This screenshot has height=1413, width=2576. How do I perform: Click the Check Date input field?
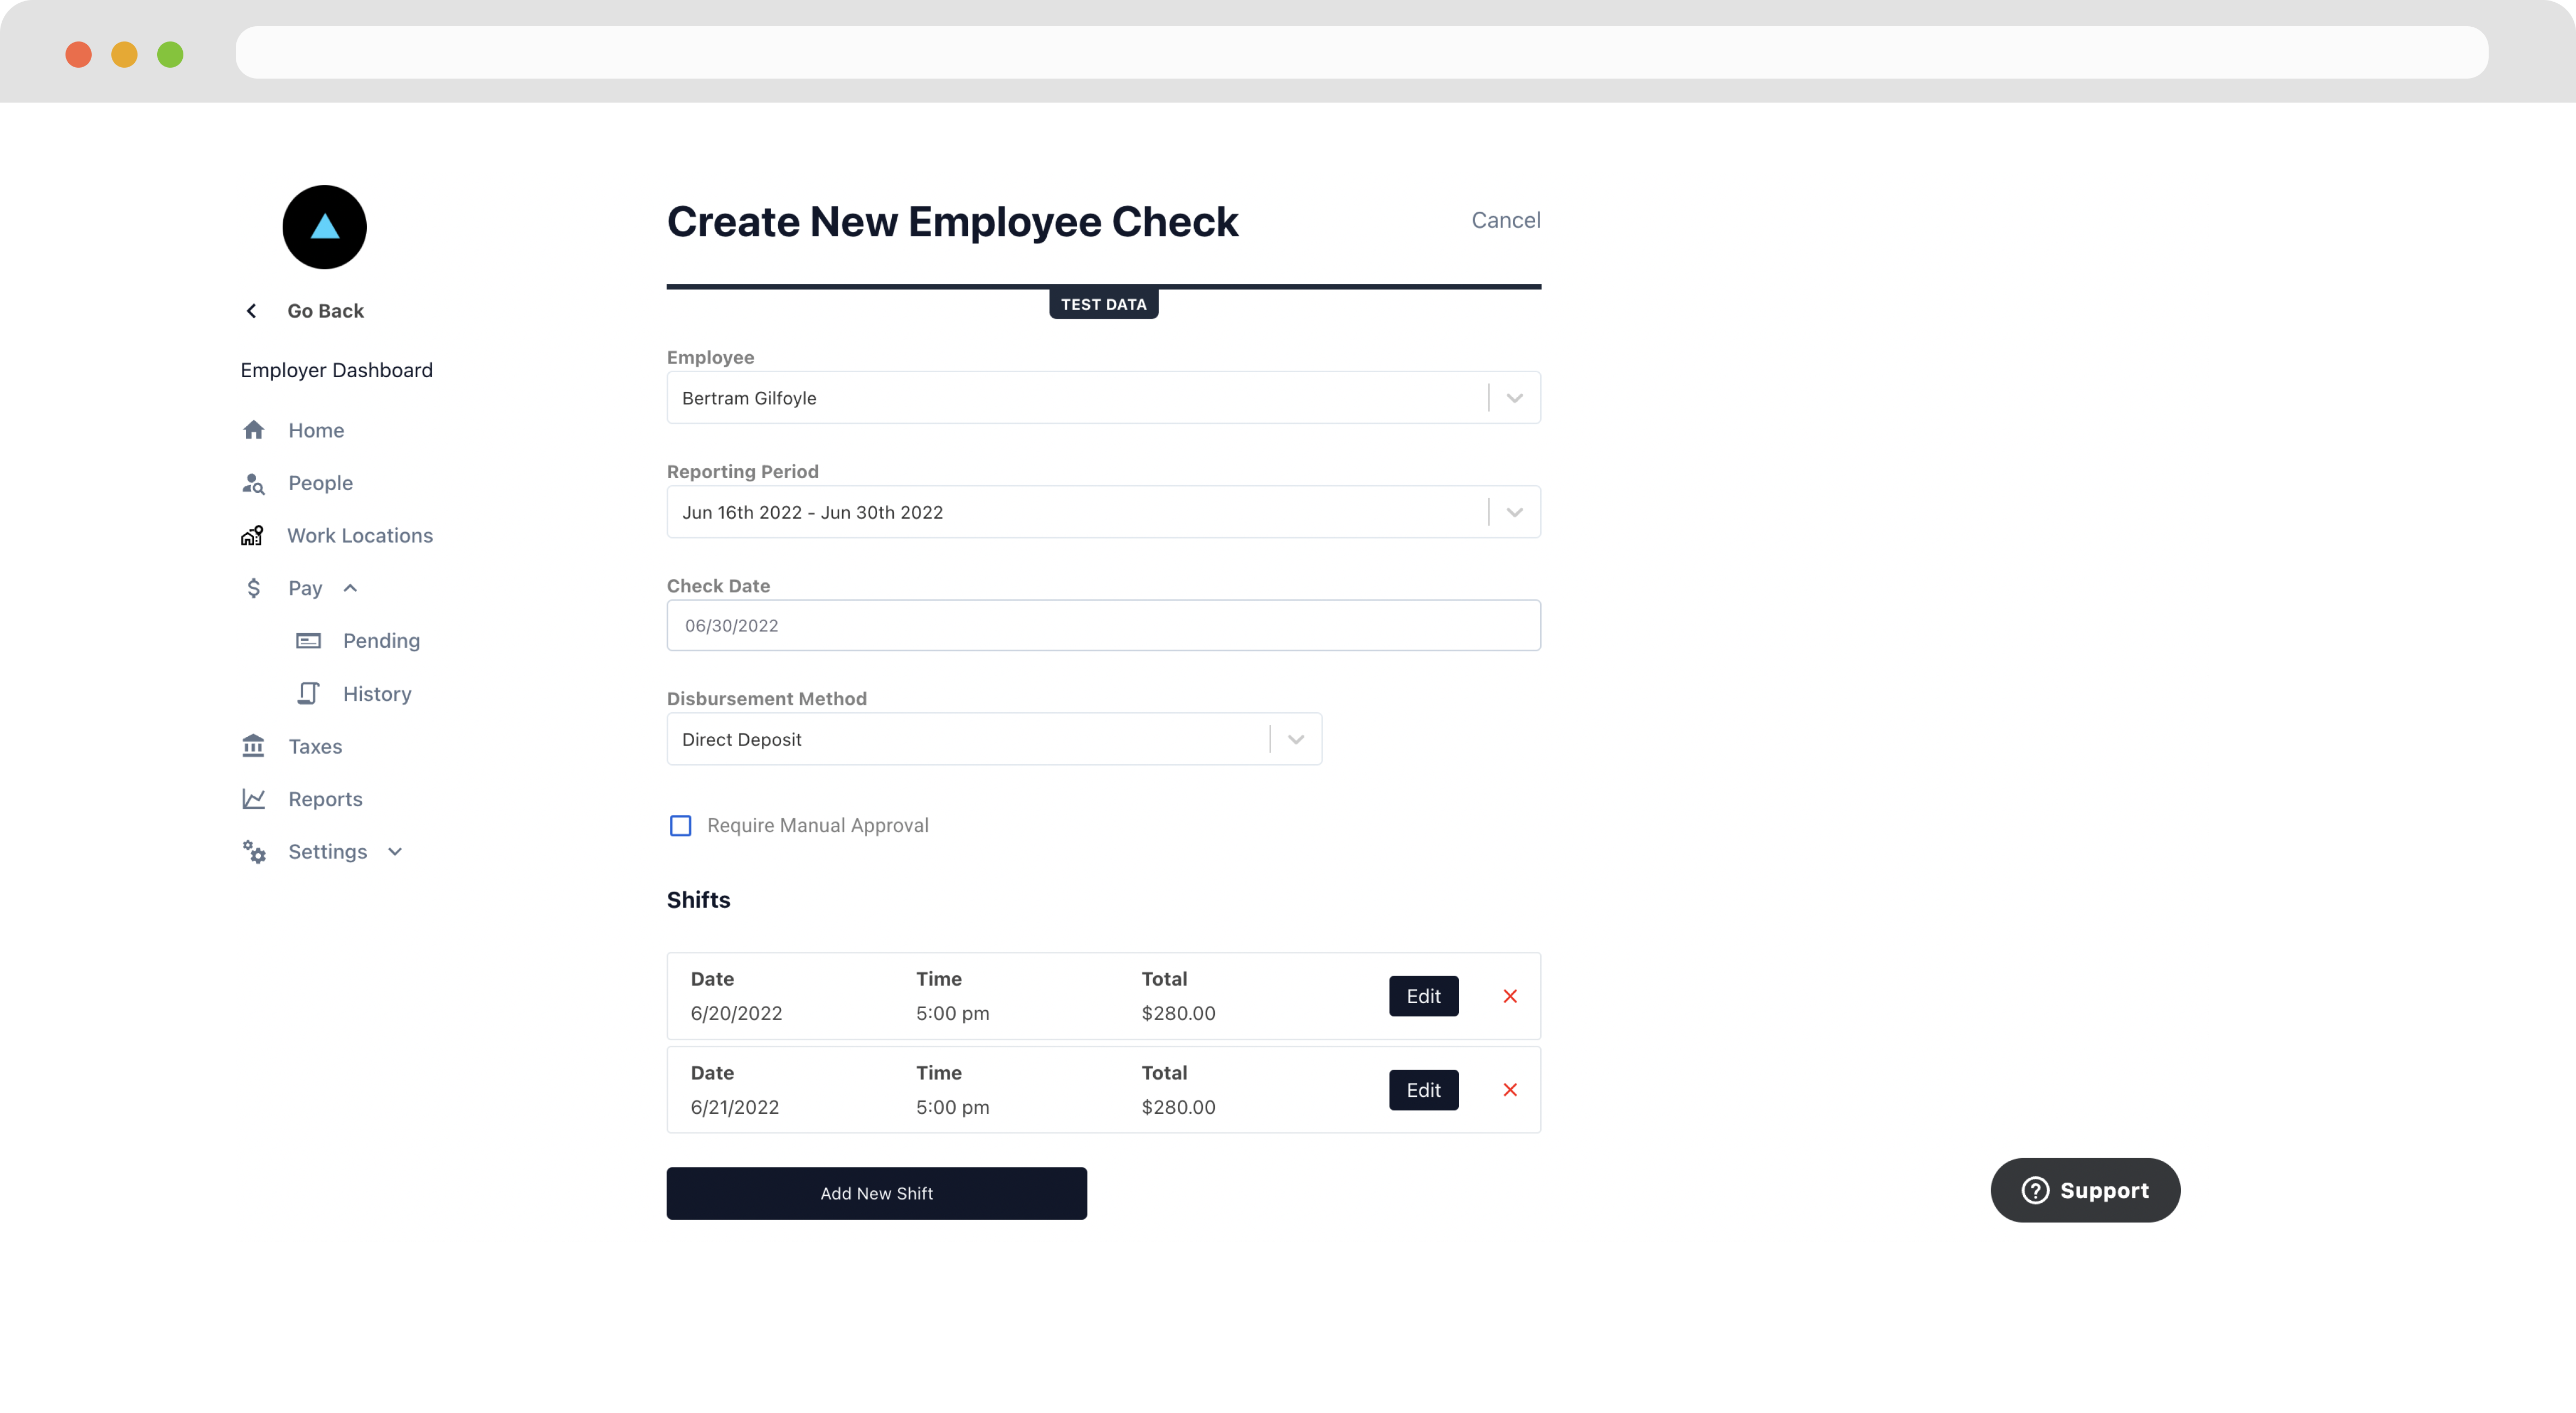(1103, 625)
